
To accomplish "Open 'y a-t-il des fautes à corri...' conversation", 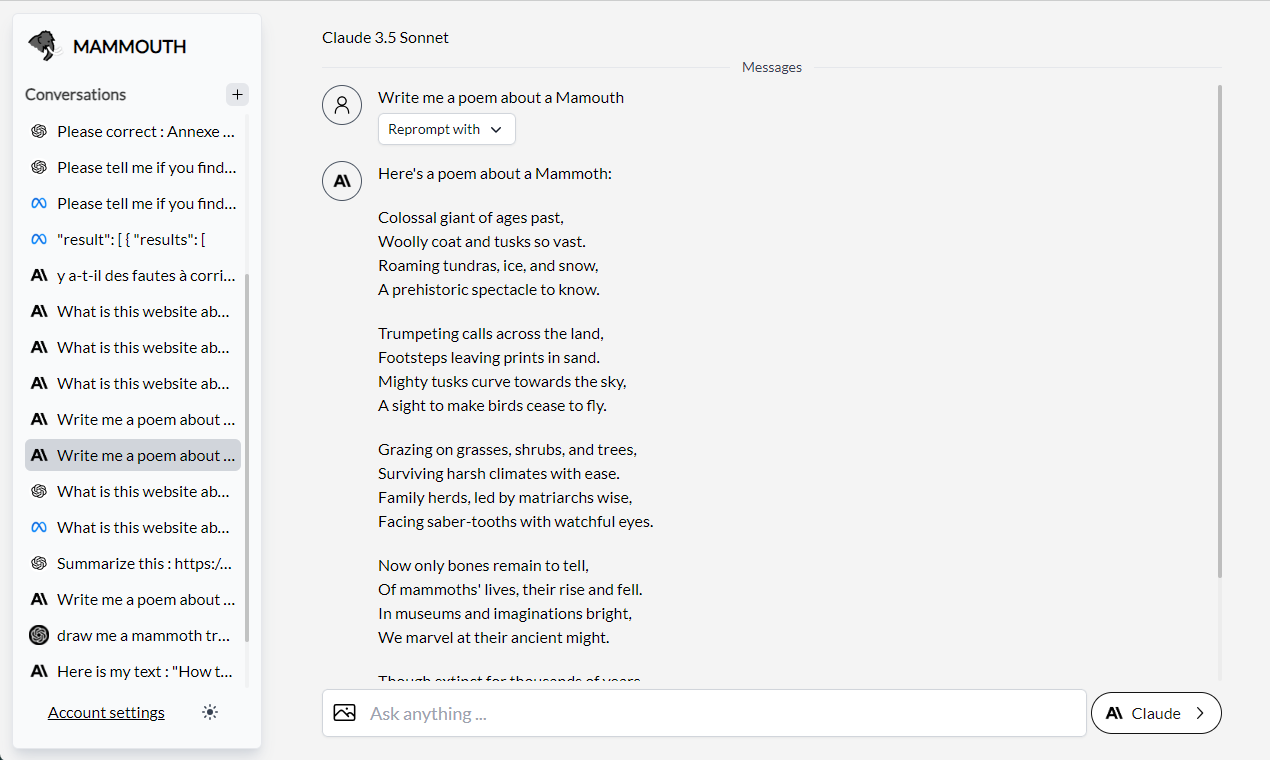I will click(x=146, y=275).
